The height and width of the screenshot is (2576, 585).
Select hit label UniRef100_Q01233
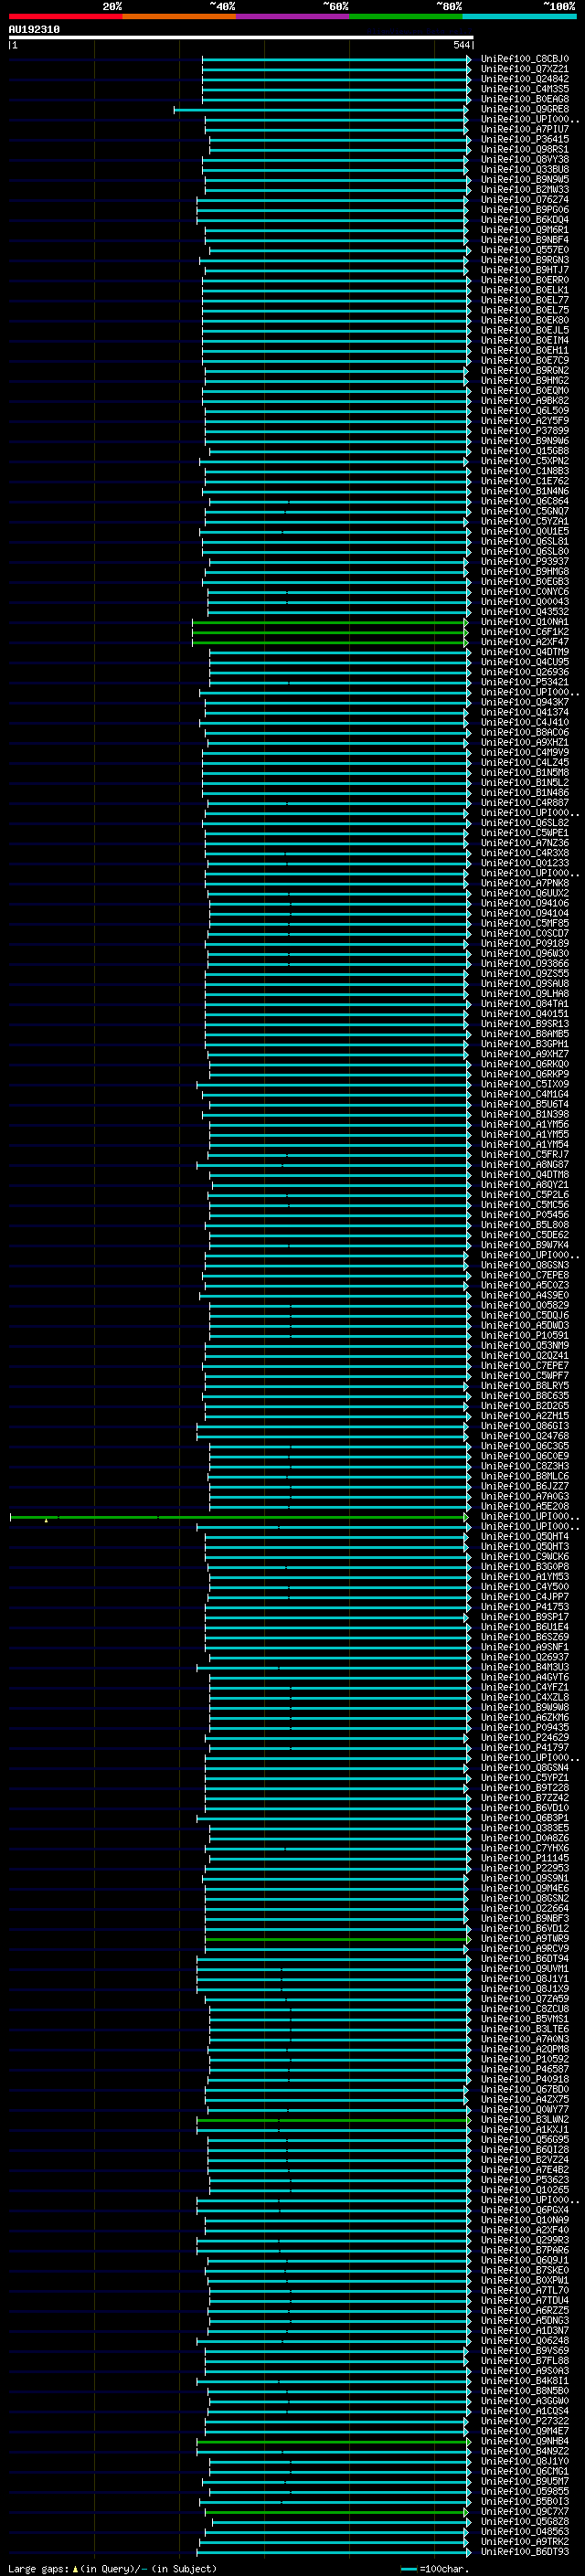click(525, 862)
